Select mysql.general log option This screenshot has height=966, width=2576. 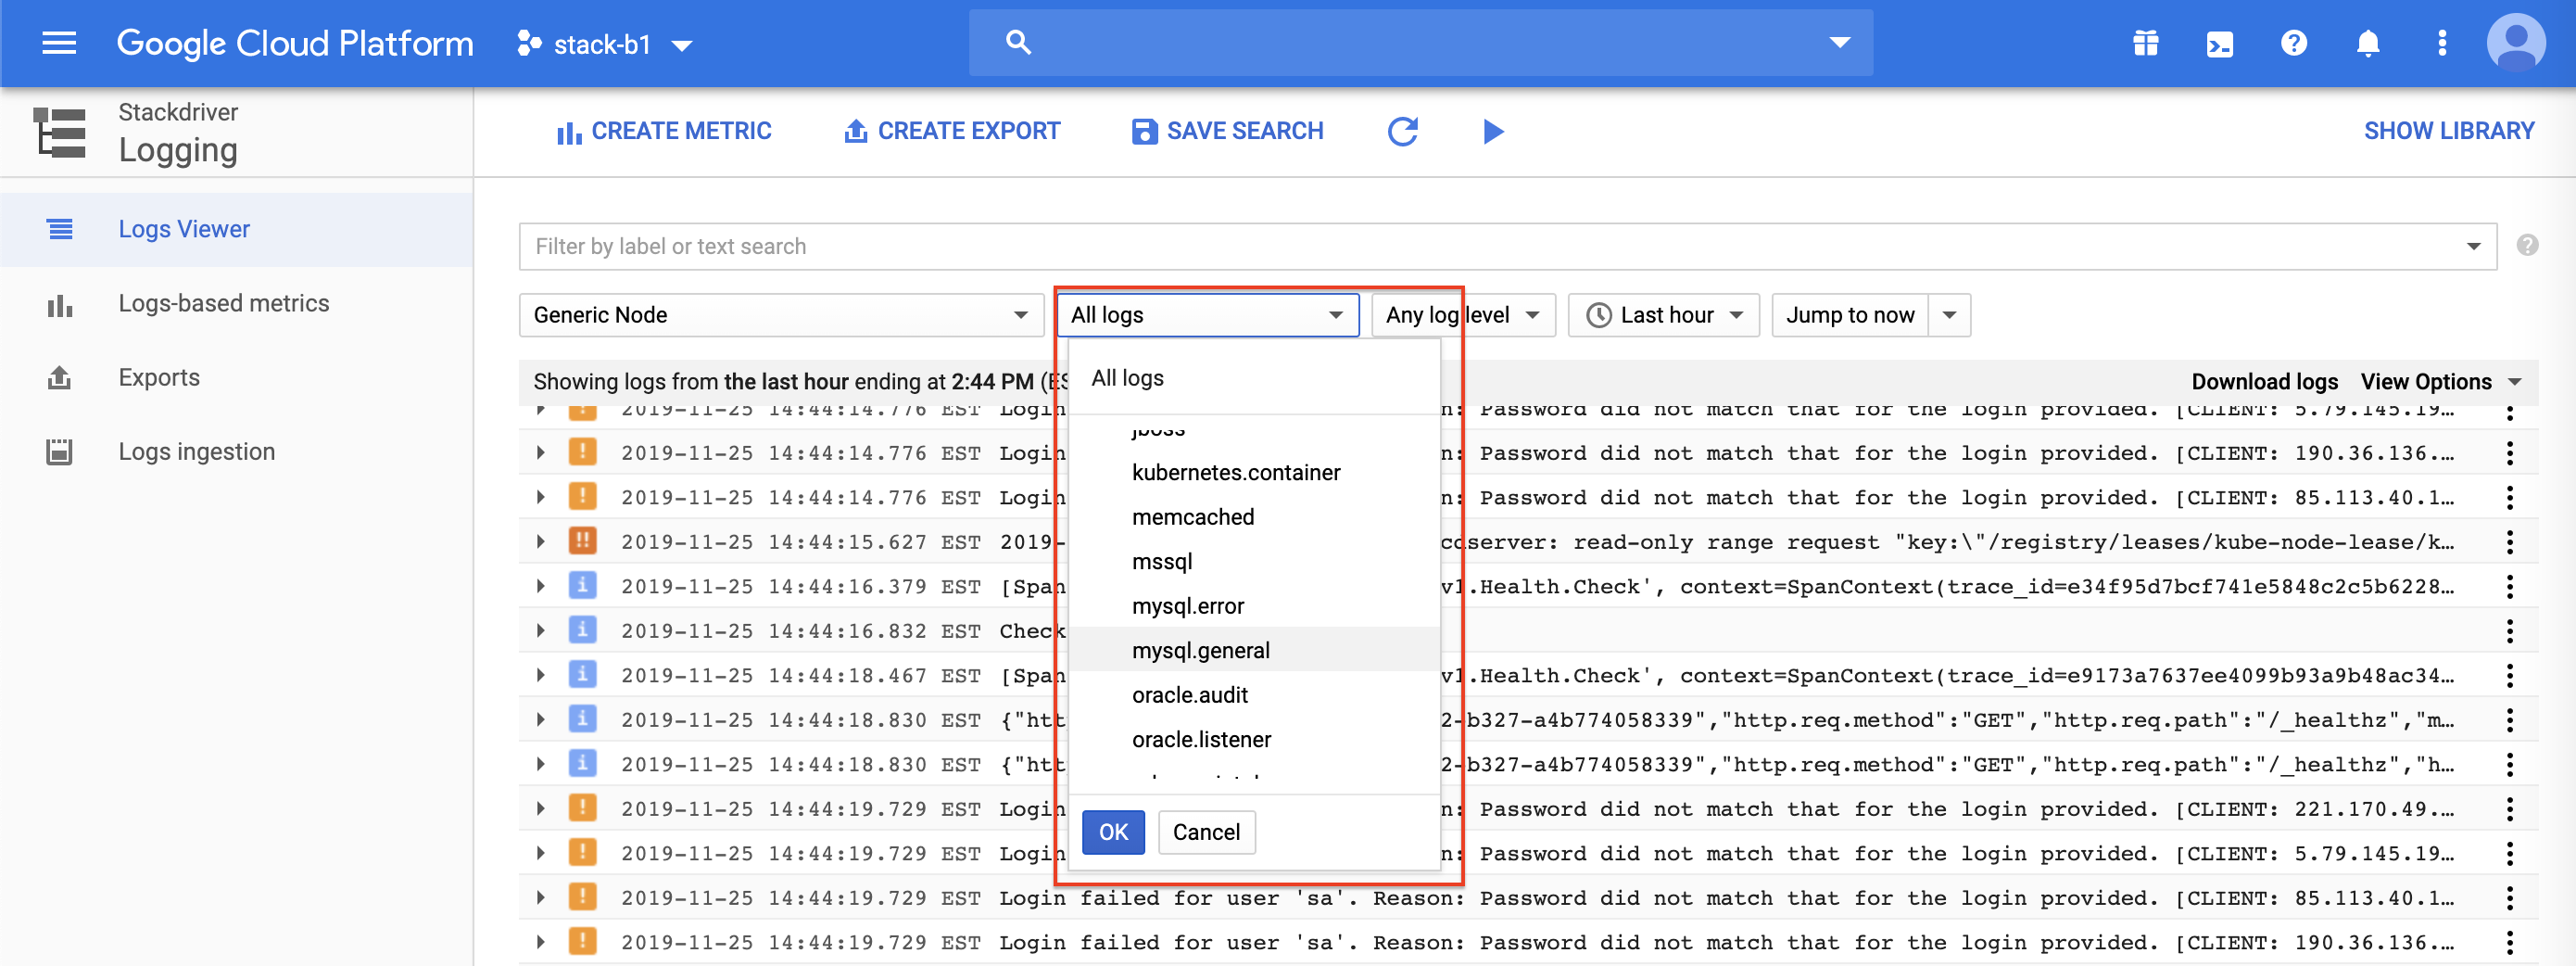point(1254,650)
